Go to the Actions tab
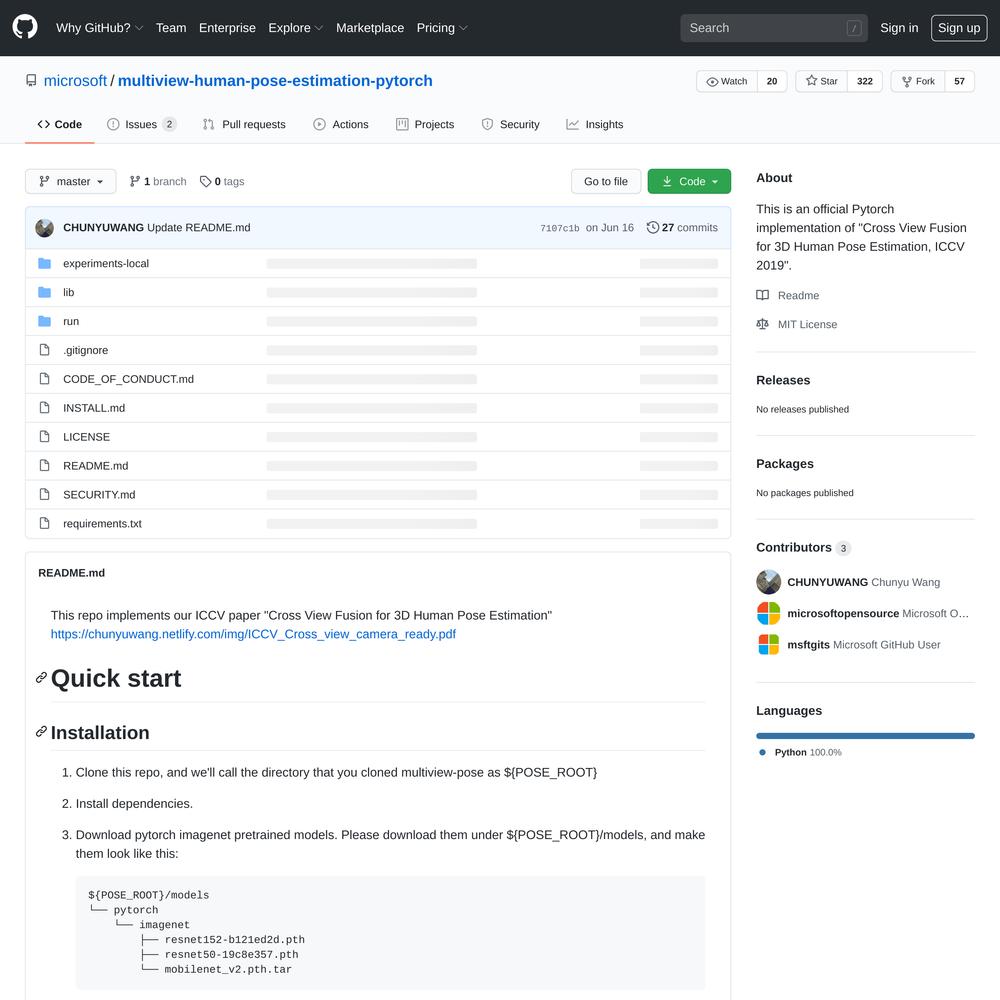The height and width of the screenshot is (1000, 1000). click(341, 124)
